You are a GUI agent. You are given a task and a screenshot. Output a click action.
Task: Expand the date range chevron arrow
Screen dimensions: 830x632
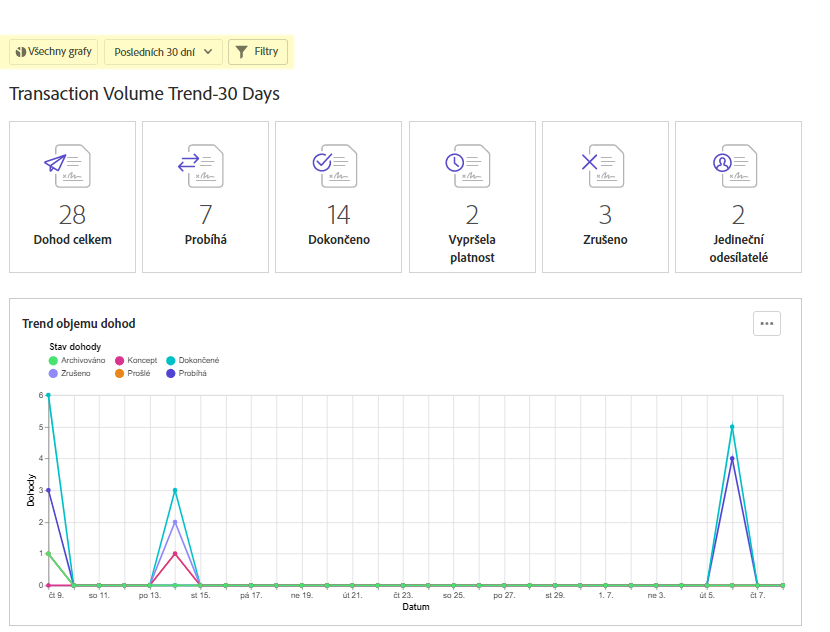[x=208, y=52]
